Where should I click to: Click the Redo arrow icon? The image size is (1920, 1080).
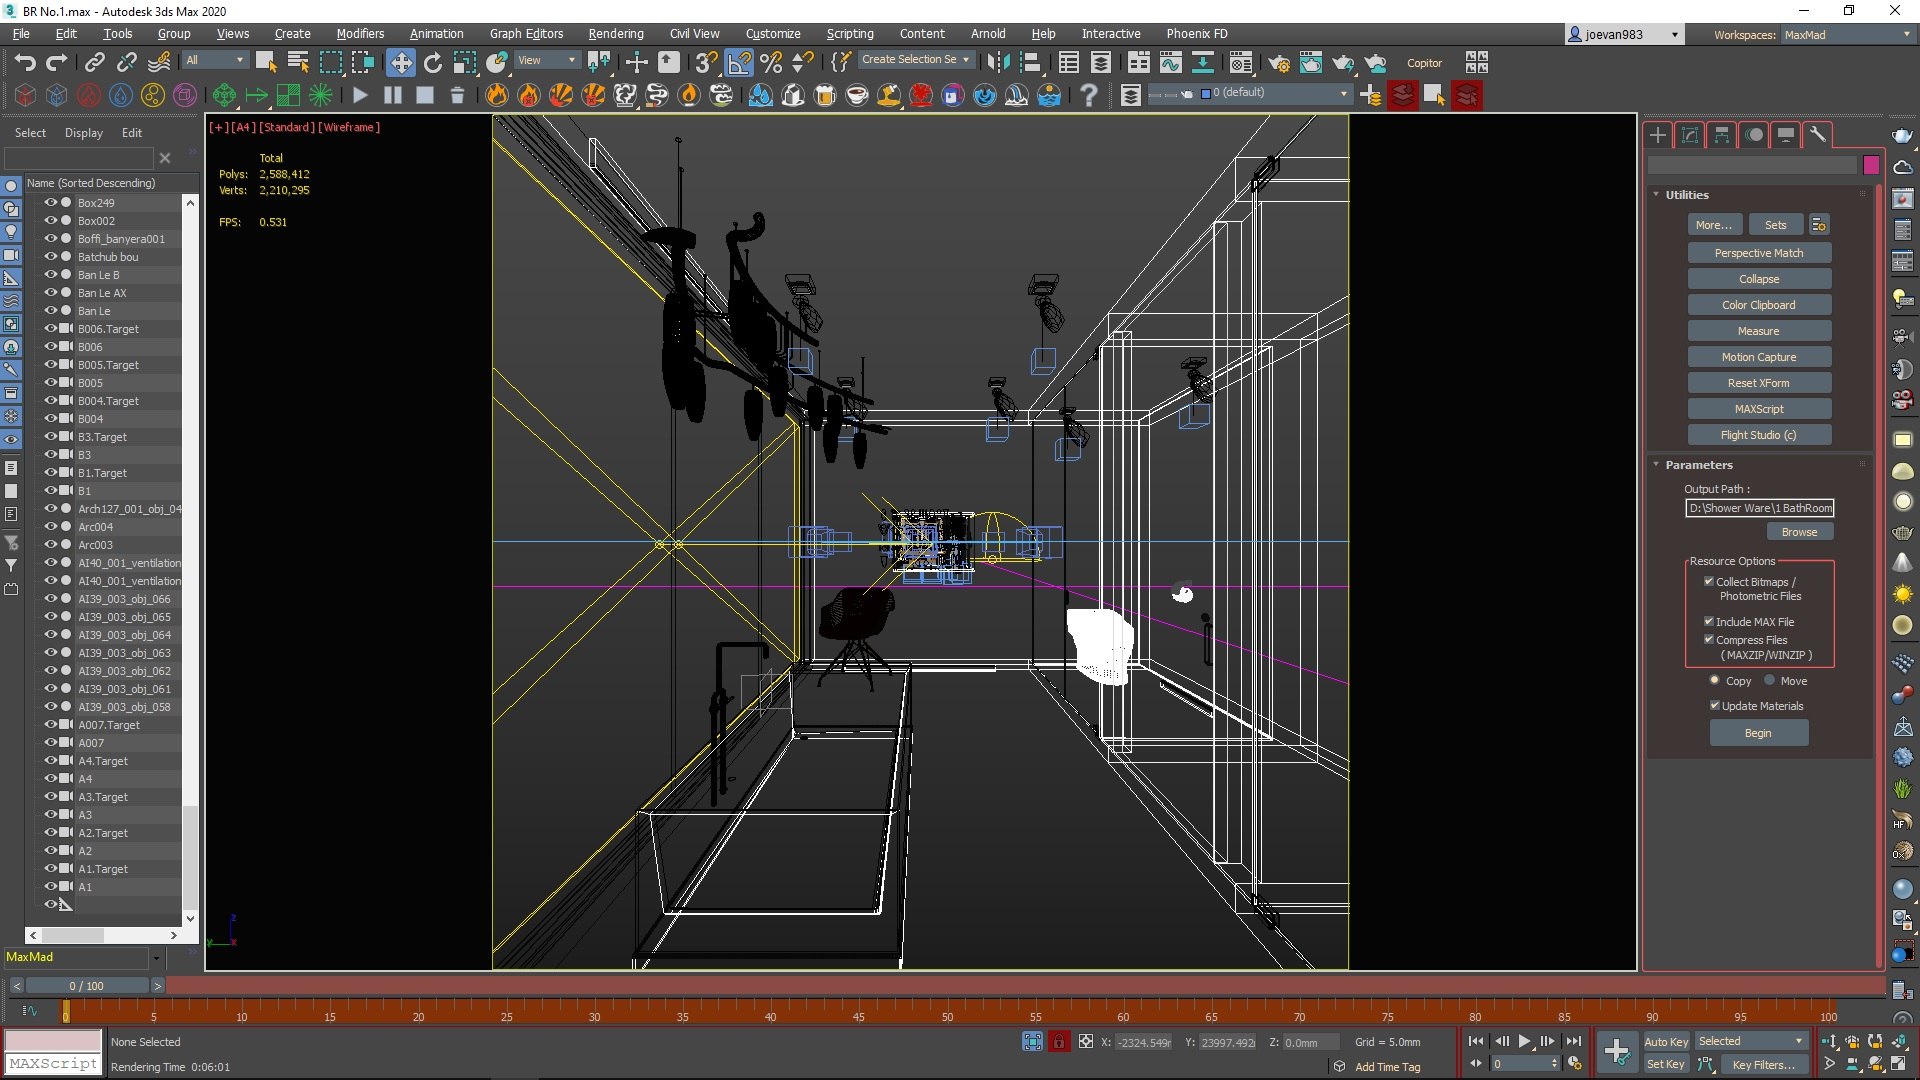tap(57, 63)
